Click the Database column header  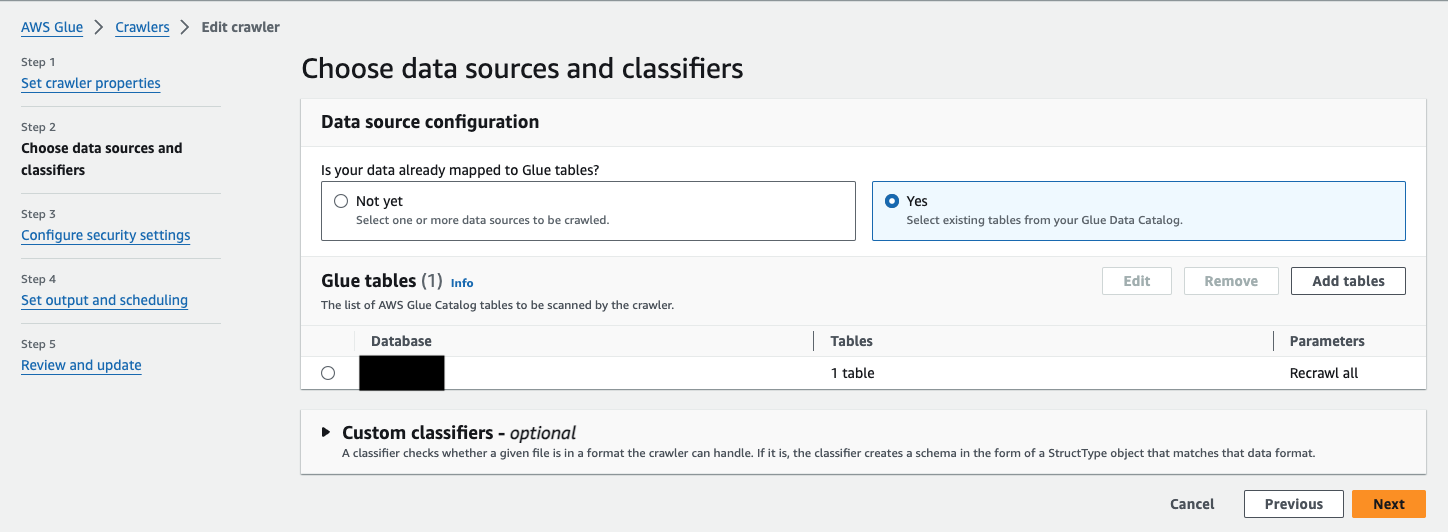401,341
